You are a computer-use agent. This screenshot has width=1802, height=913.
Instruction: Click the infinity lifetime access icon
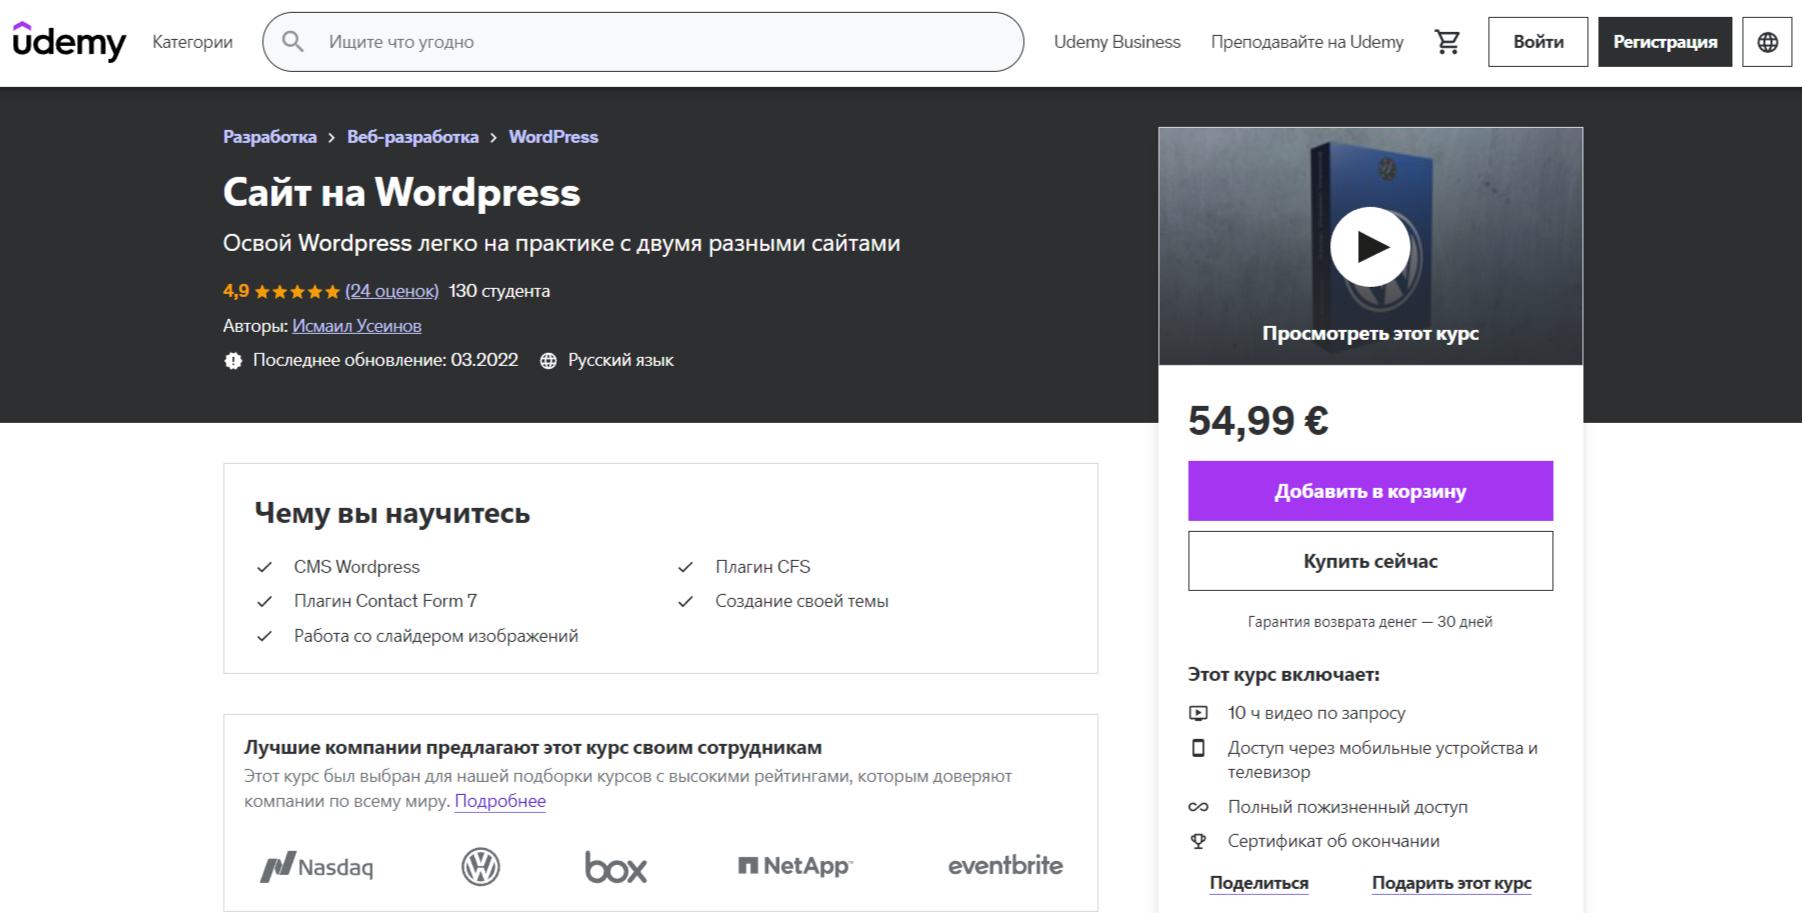click(x=1198, y=807)
